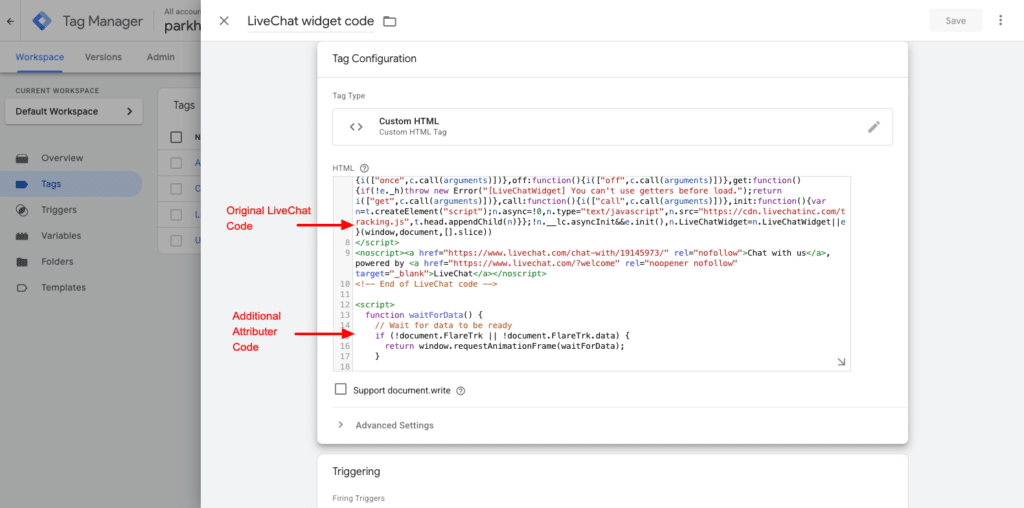The width and height of the screenshot is (1024, 508).
Task: Click the Save button
Action: click(x=955, y=20)
